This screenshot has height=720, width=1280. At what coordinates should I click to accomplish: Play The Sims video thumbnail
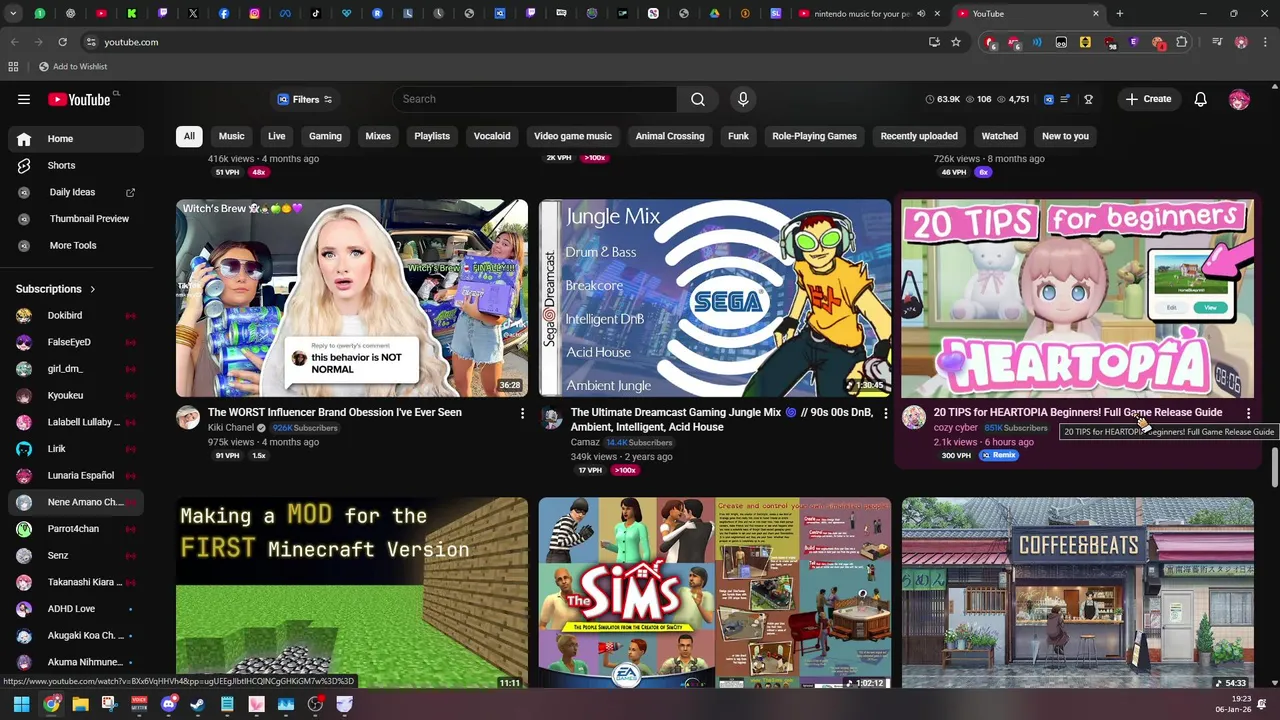[715, 593]
